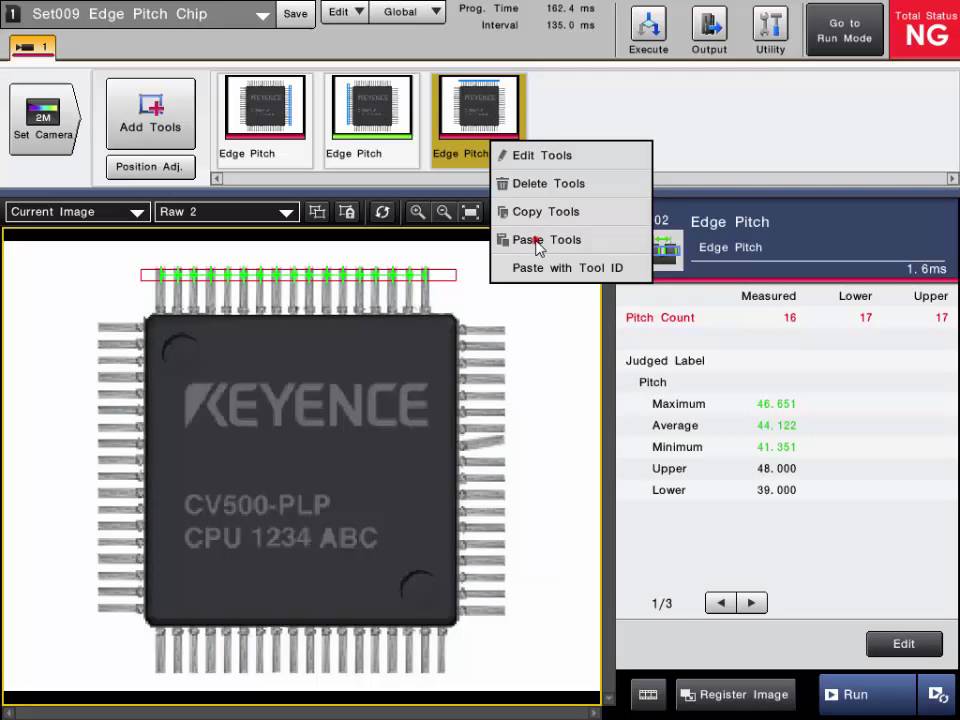Click the Minimum value 41.351
This screenshot has width=960, height=720.
(776, 447)
